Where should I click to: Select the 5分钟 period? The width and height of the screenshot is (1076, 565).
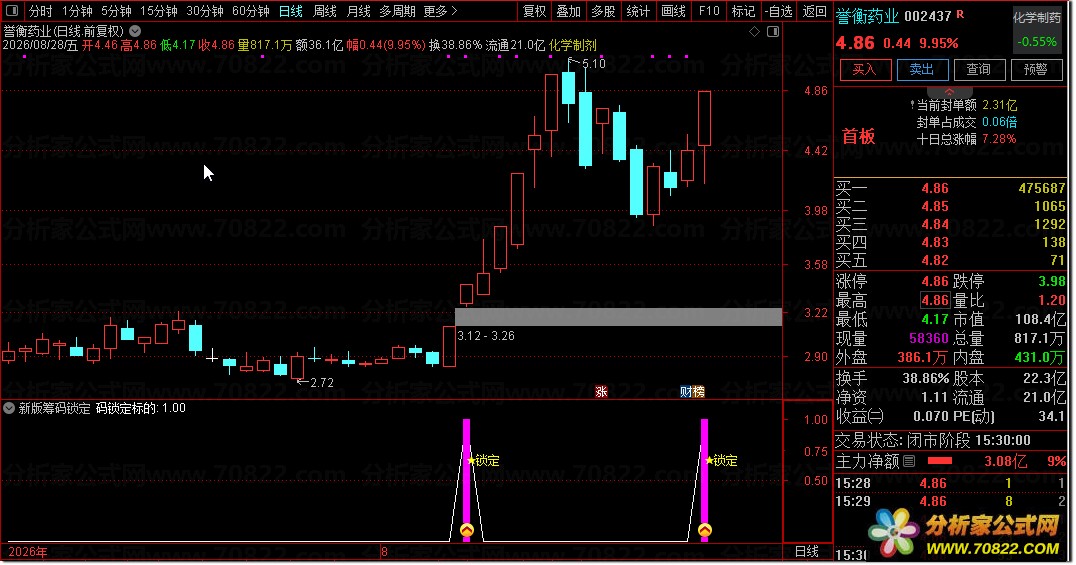tap(116, 11)
